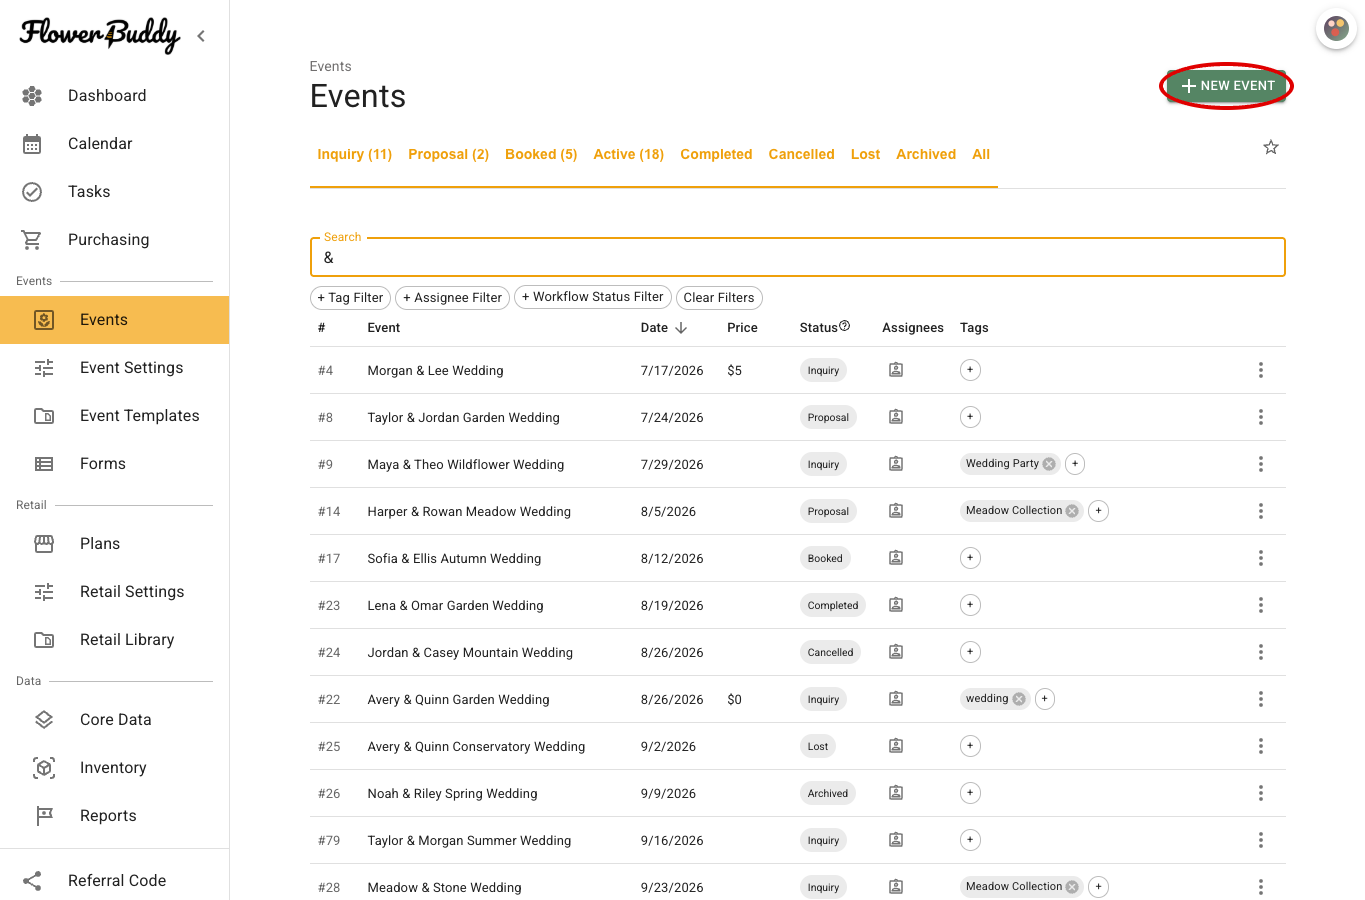
Task: Open the Inventory section in sidebar
Action: click(x=114, y=768)
